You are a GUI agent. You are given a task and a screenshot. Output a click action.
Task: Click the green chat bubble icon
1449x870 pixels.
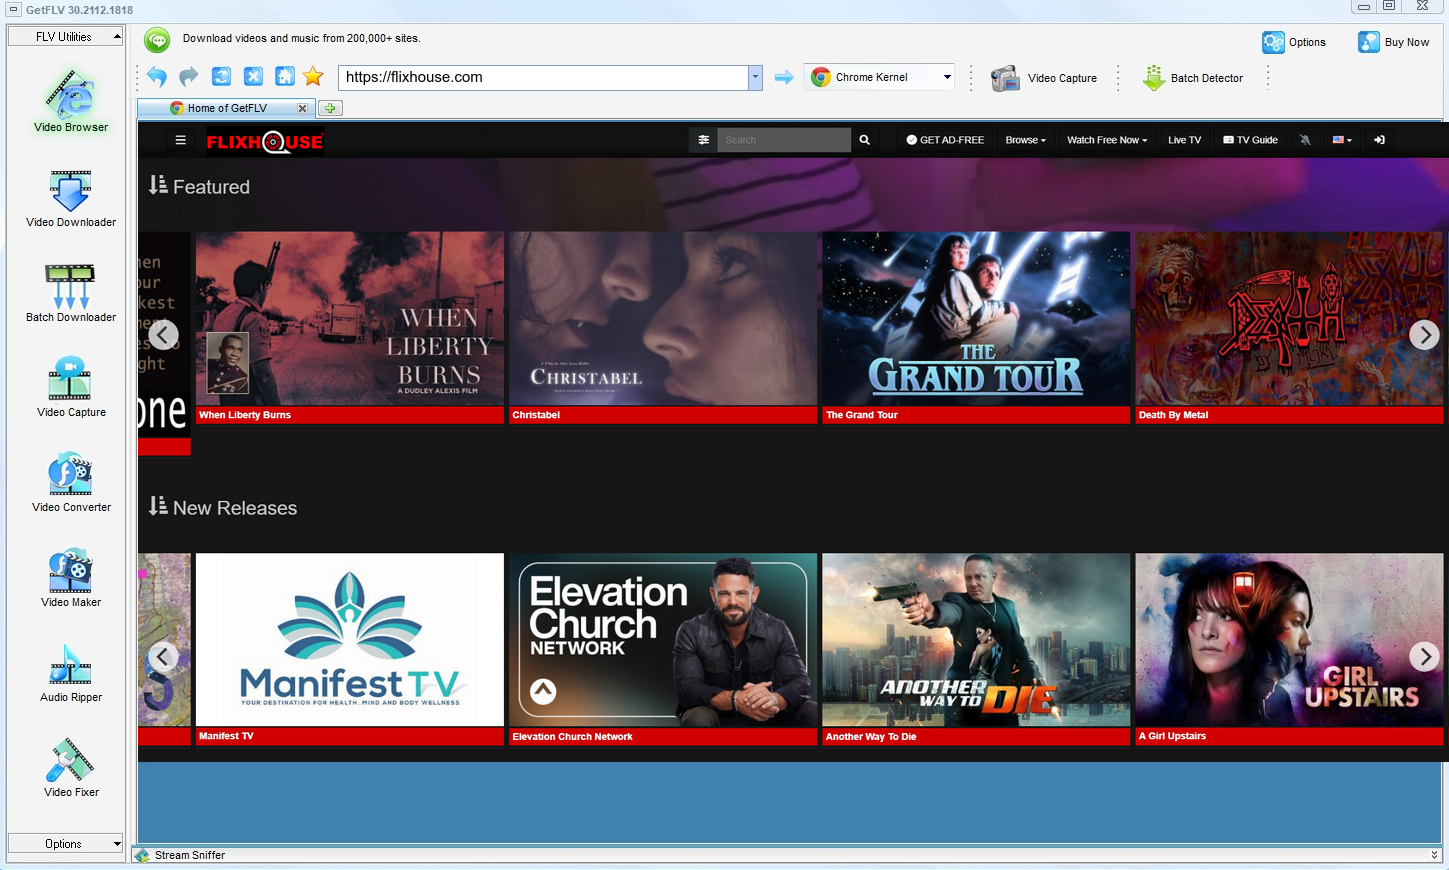click(157, 40)
